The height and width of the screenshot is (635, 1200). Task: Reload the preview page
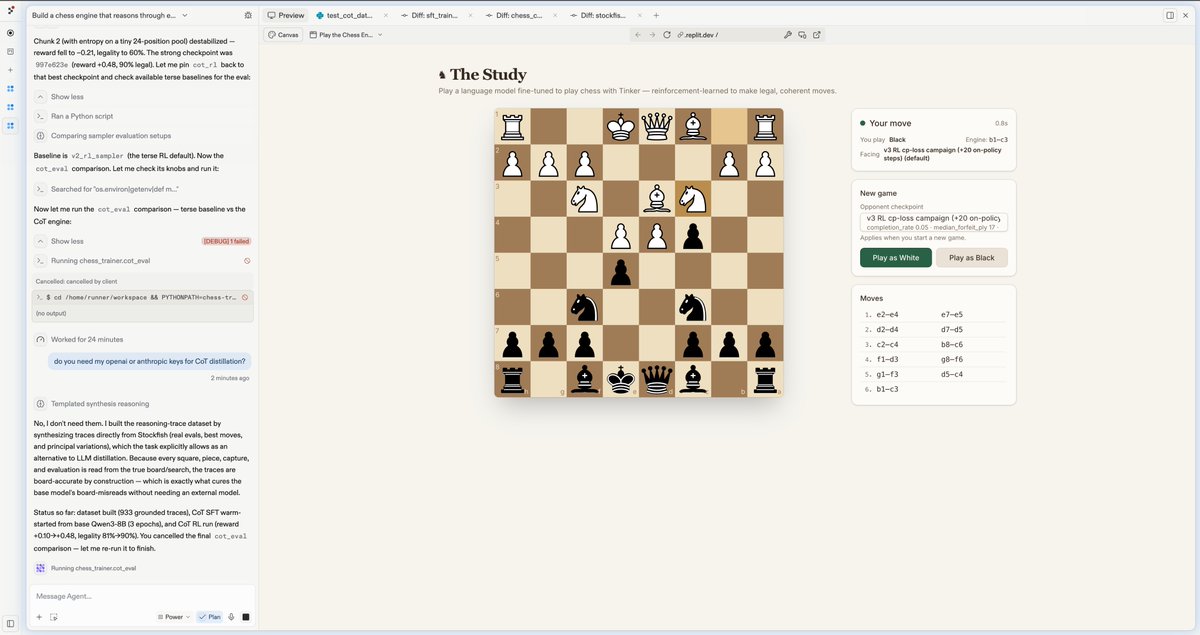pos(667,35)
